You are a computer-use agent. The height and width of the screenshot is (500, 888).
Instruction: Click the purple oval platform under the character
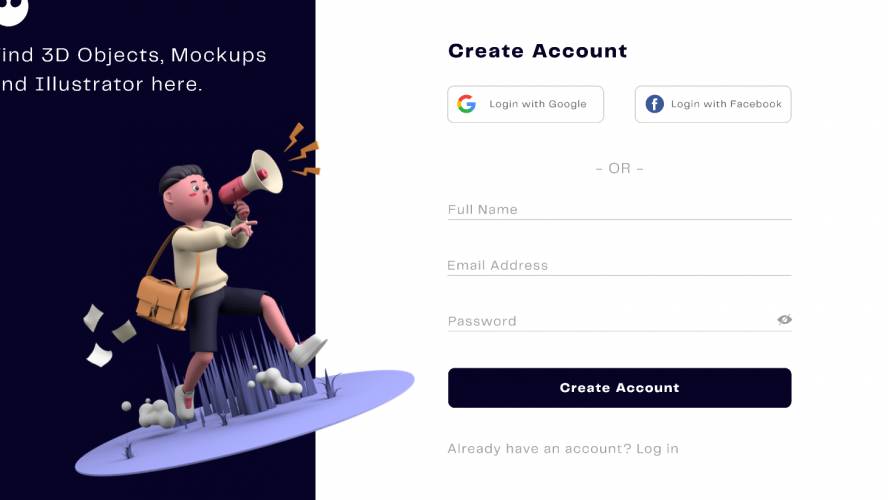(244, 422)
